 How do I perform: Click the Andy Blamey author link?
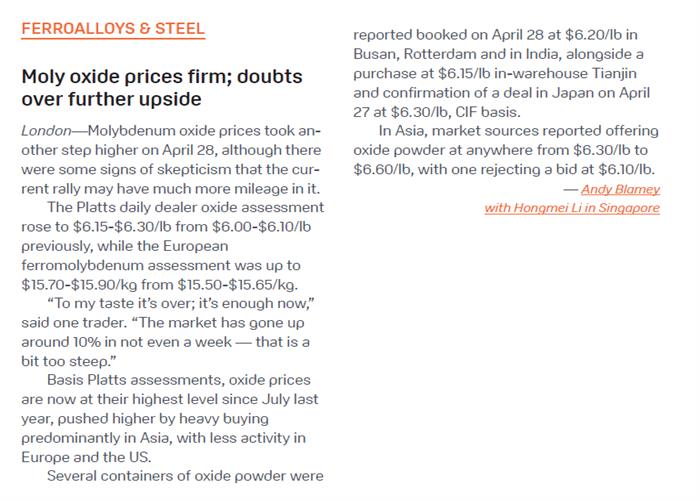pos(620,189)
